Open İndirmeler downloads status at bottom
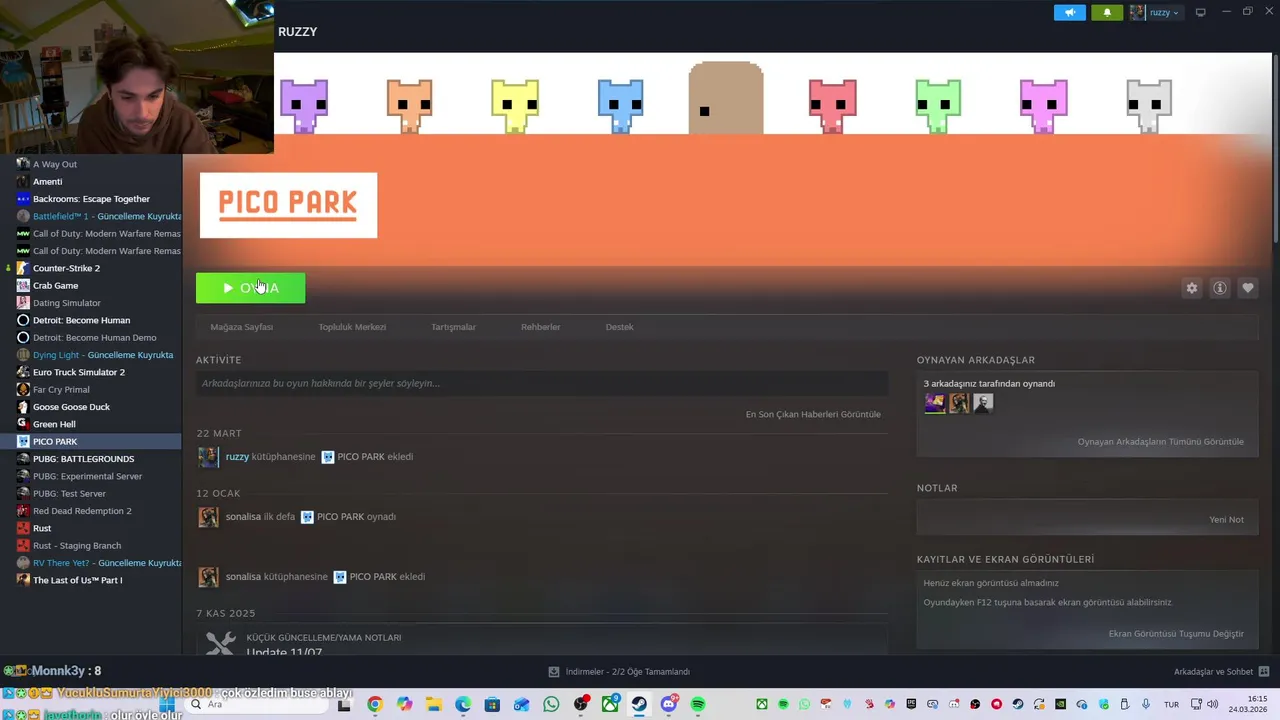The height and width of the screenshot is (720, 1280). [619, 672]
